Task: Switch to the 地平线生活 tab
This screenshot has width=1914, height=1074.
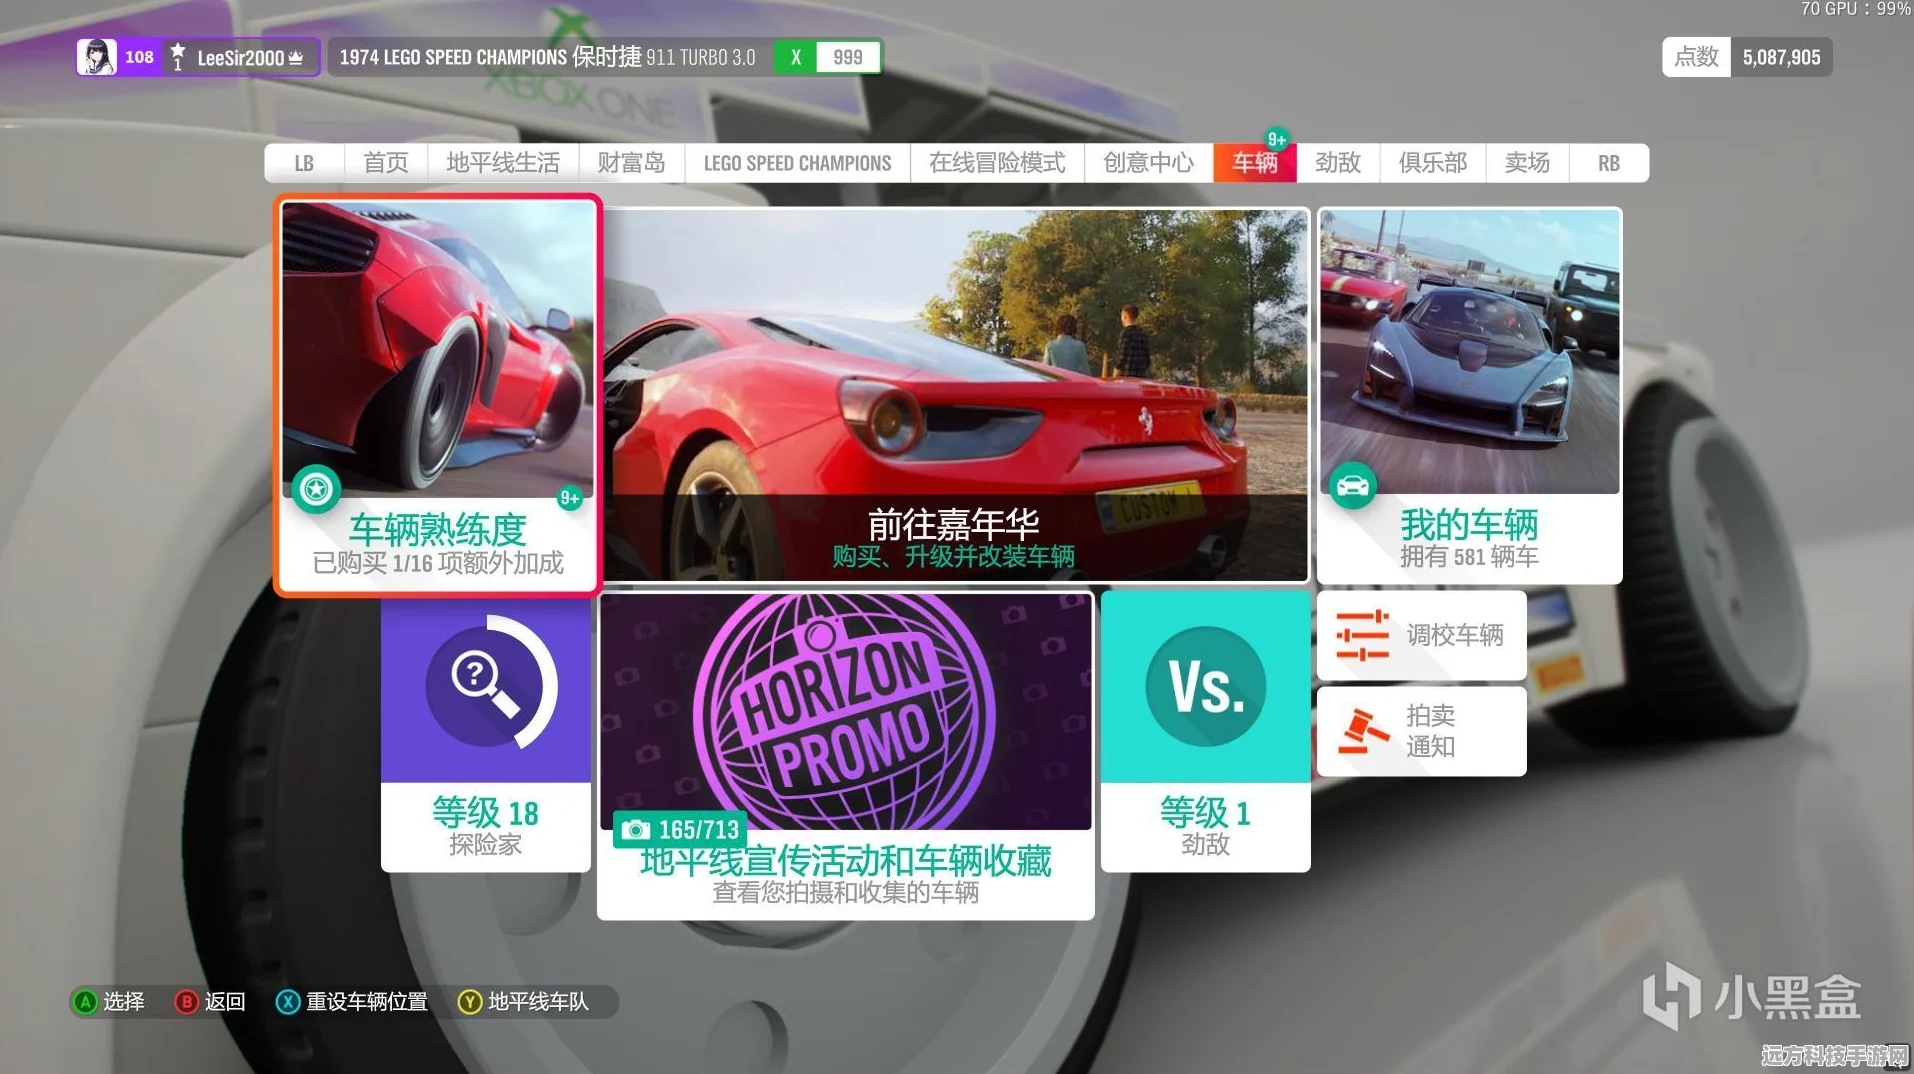Action: 503,163
